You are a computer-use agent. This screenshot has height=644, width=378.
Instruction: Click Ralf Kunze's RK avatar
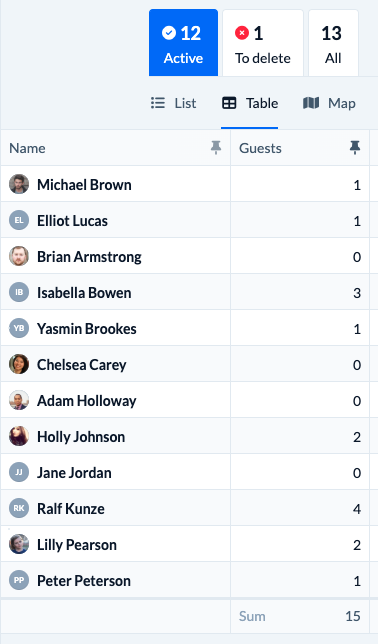[19, 508]
